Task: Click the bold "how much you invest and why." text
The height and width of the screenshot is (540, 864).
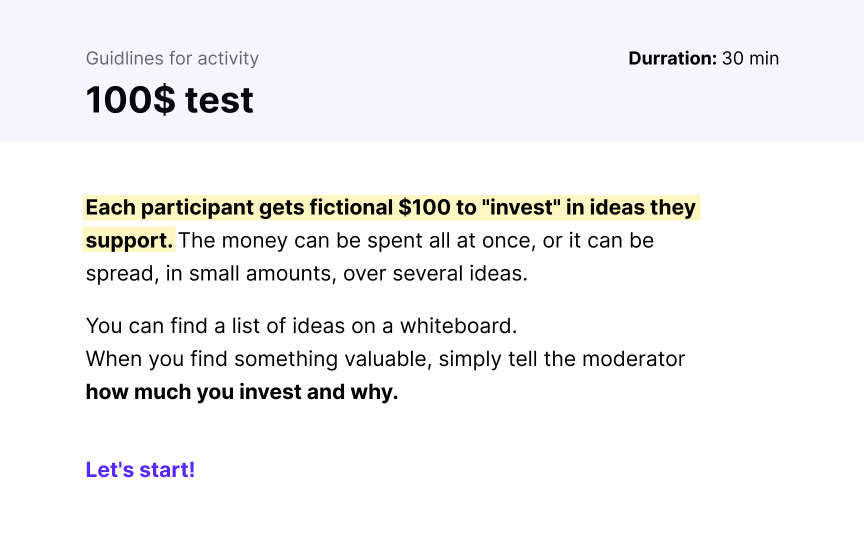Action: tap(242, 392)
